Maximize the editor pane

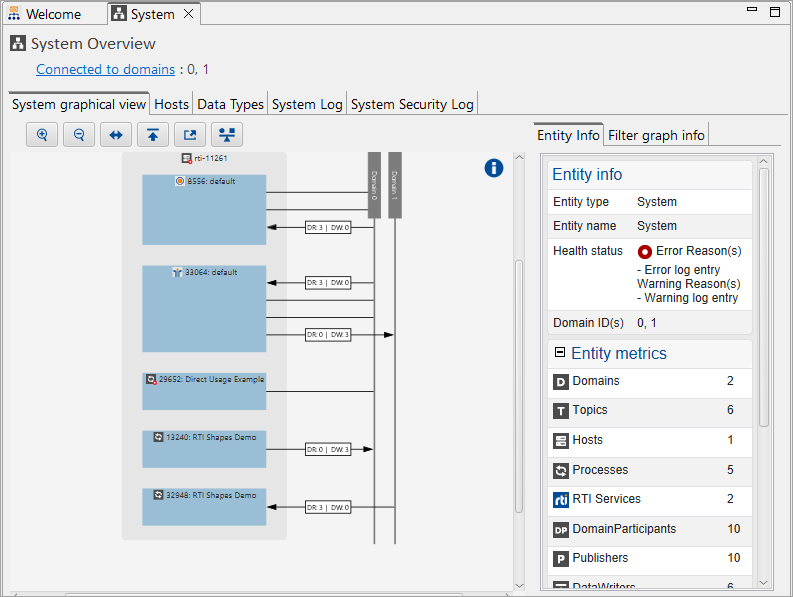coord(775,12)
